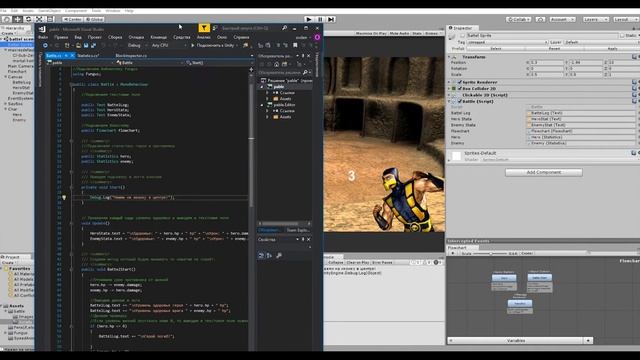Click the Save icon in Visual Studio
640x360 pixels.
coord(86,45)
